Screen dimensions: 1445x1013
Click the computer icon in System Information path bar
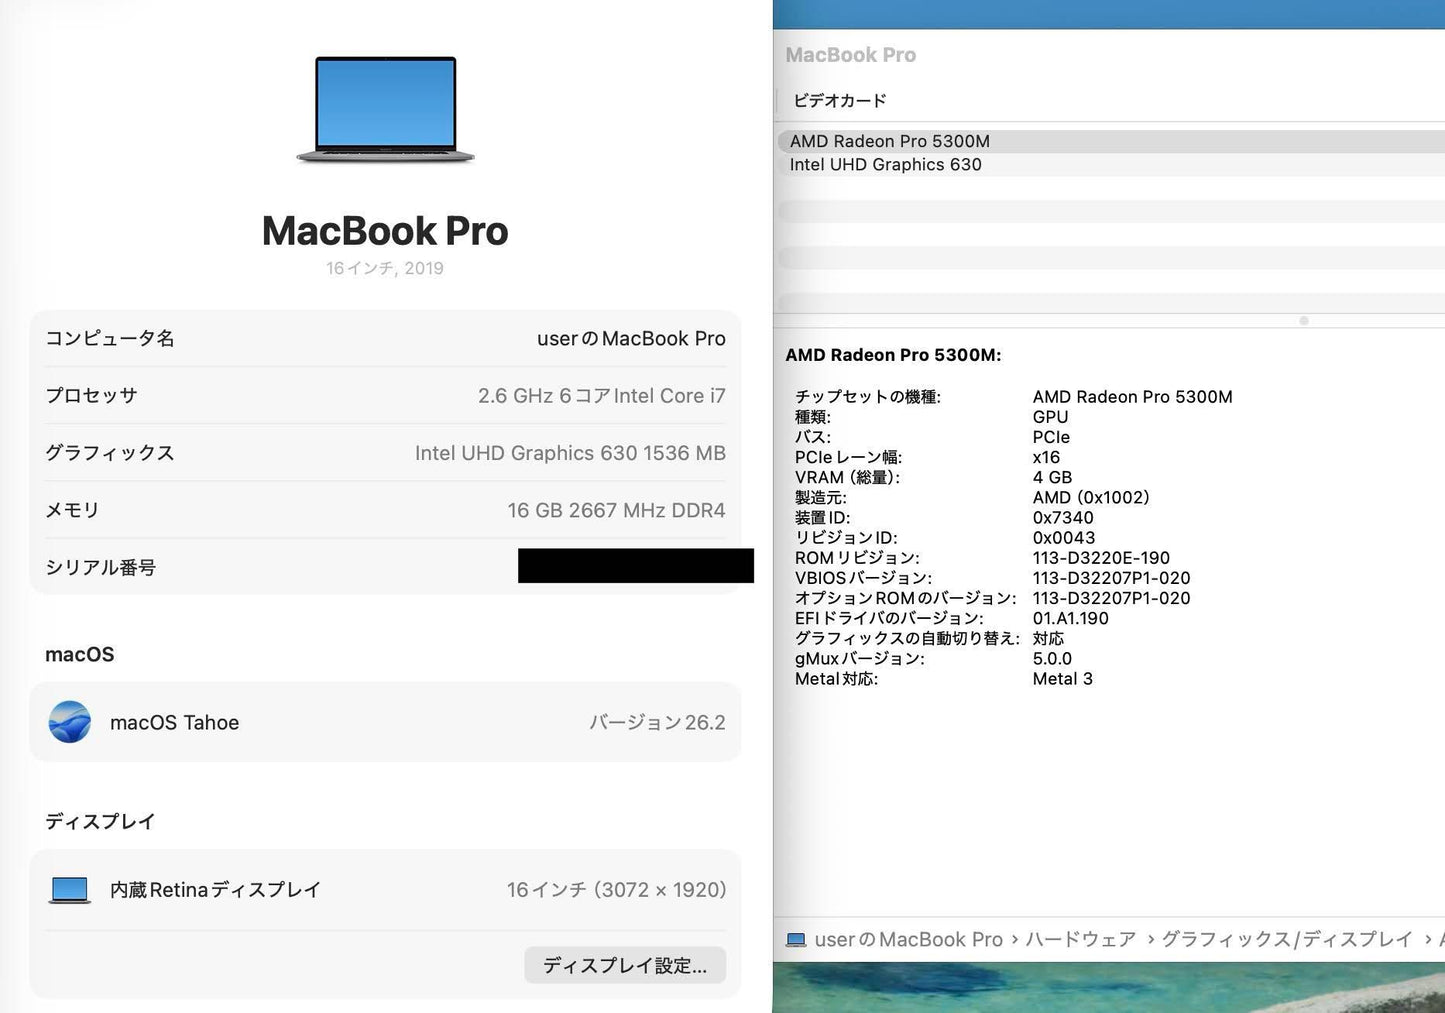pyautogui.click(x=796, y=940)
